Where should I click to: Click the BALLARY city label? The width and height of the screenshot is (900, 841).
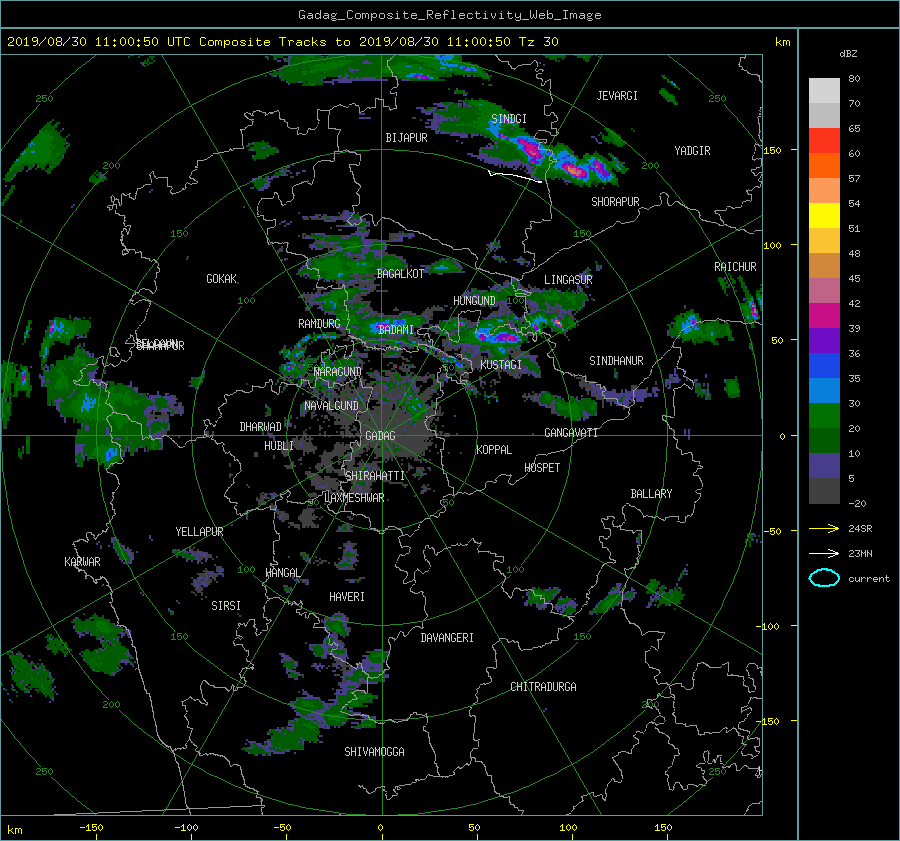tap(651, 494)
